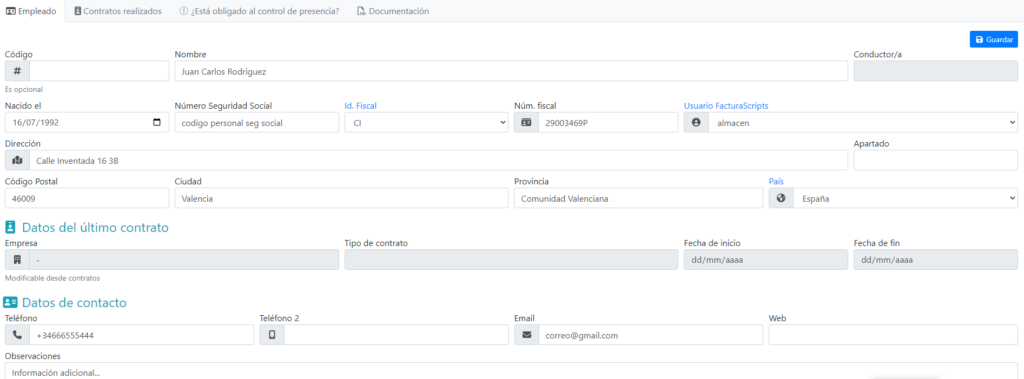
Task: Click the Nombre field with Juan Carlos Rodriguez
Action: (x=511, y=71)
